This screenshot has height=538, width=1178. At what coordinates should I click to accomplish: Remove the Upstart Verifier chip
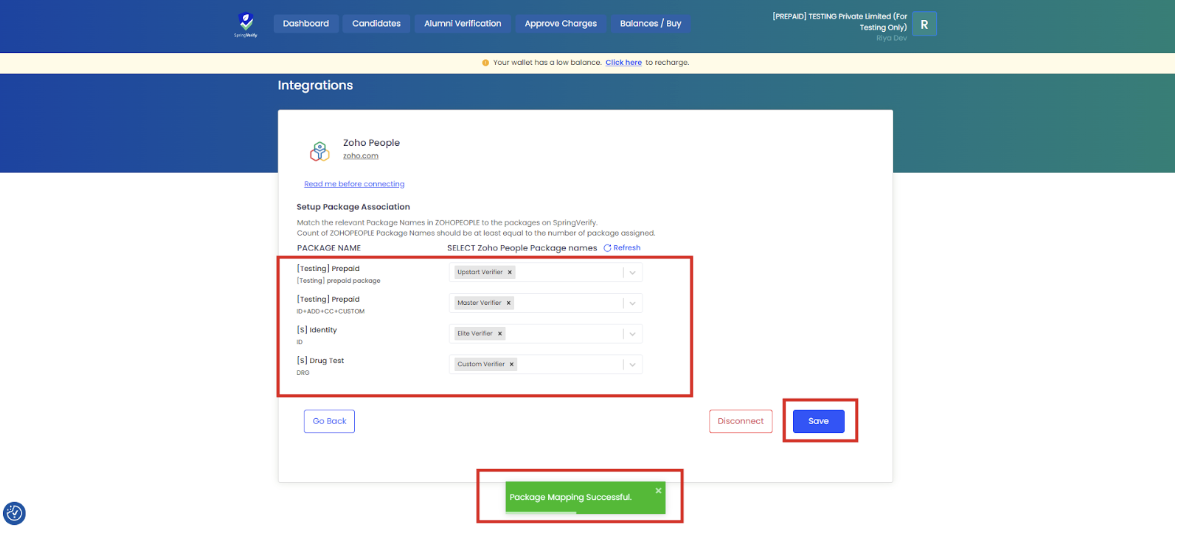(510, 272)
